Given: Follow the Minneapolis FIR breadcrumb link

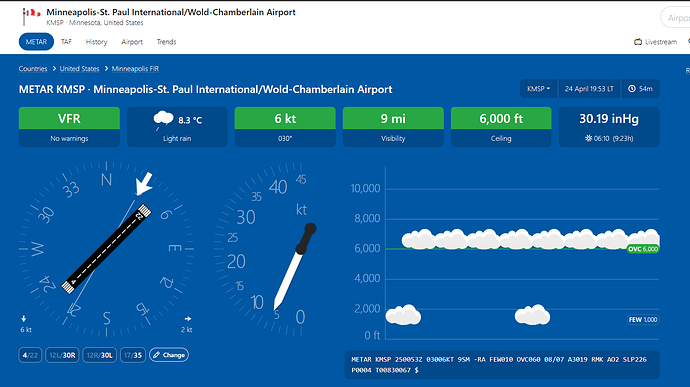Looking at the screenshot, I should [135, 69].
